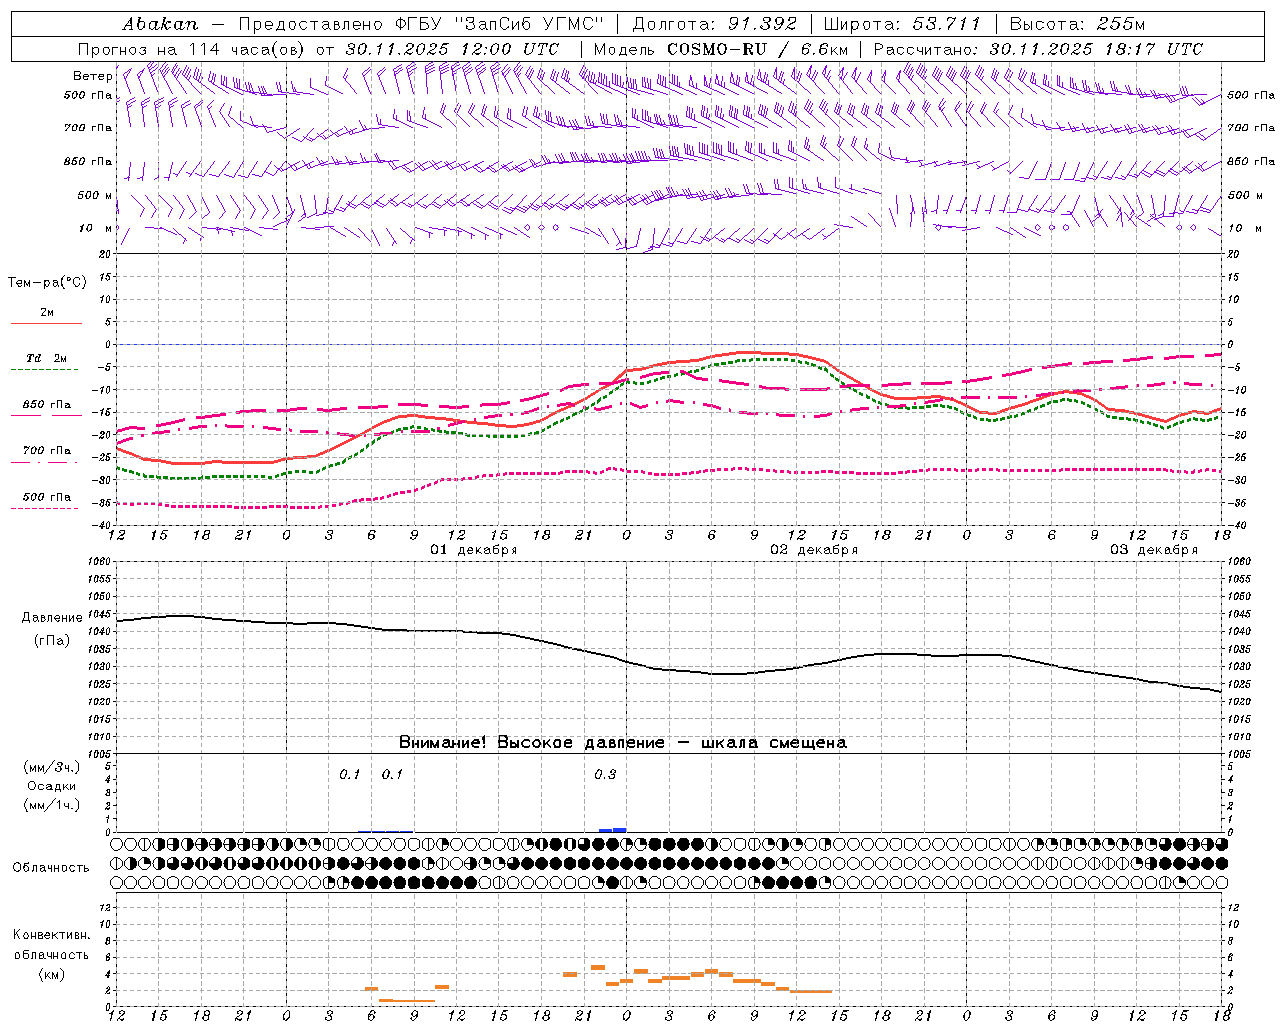
Task: Click the "500 гПа" temperature legend entry
Action: click(x=47, y=497)
